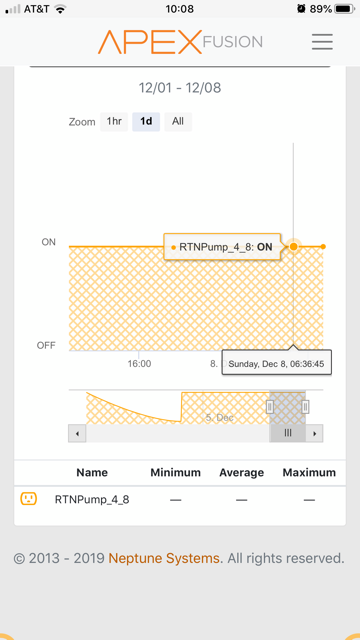Click the left range handle in navigator
The height and width of the screenshot is (640, 360).
pos(270,407)
